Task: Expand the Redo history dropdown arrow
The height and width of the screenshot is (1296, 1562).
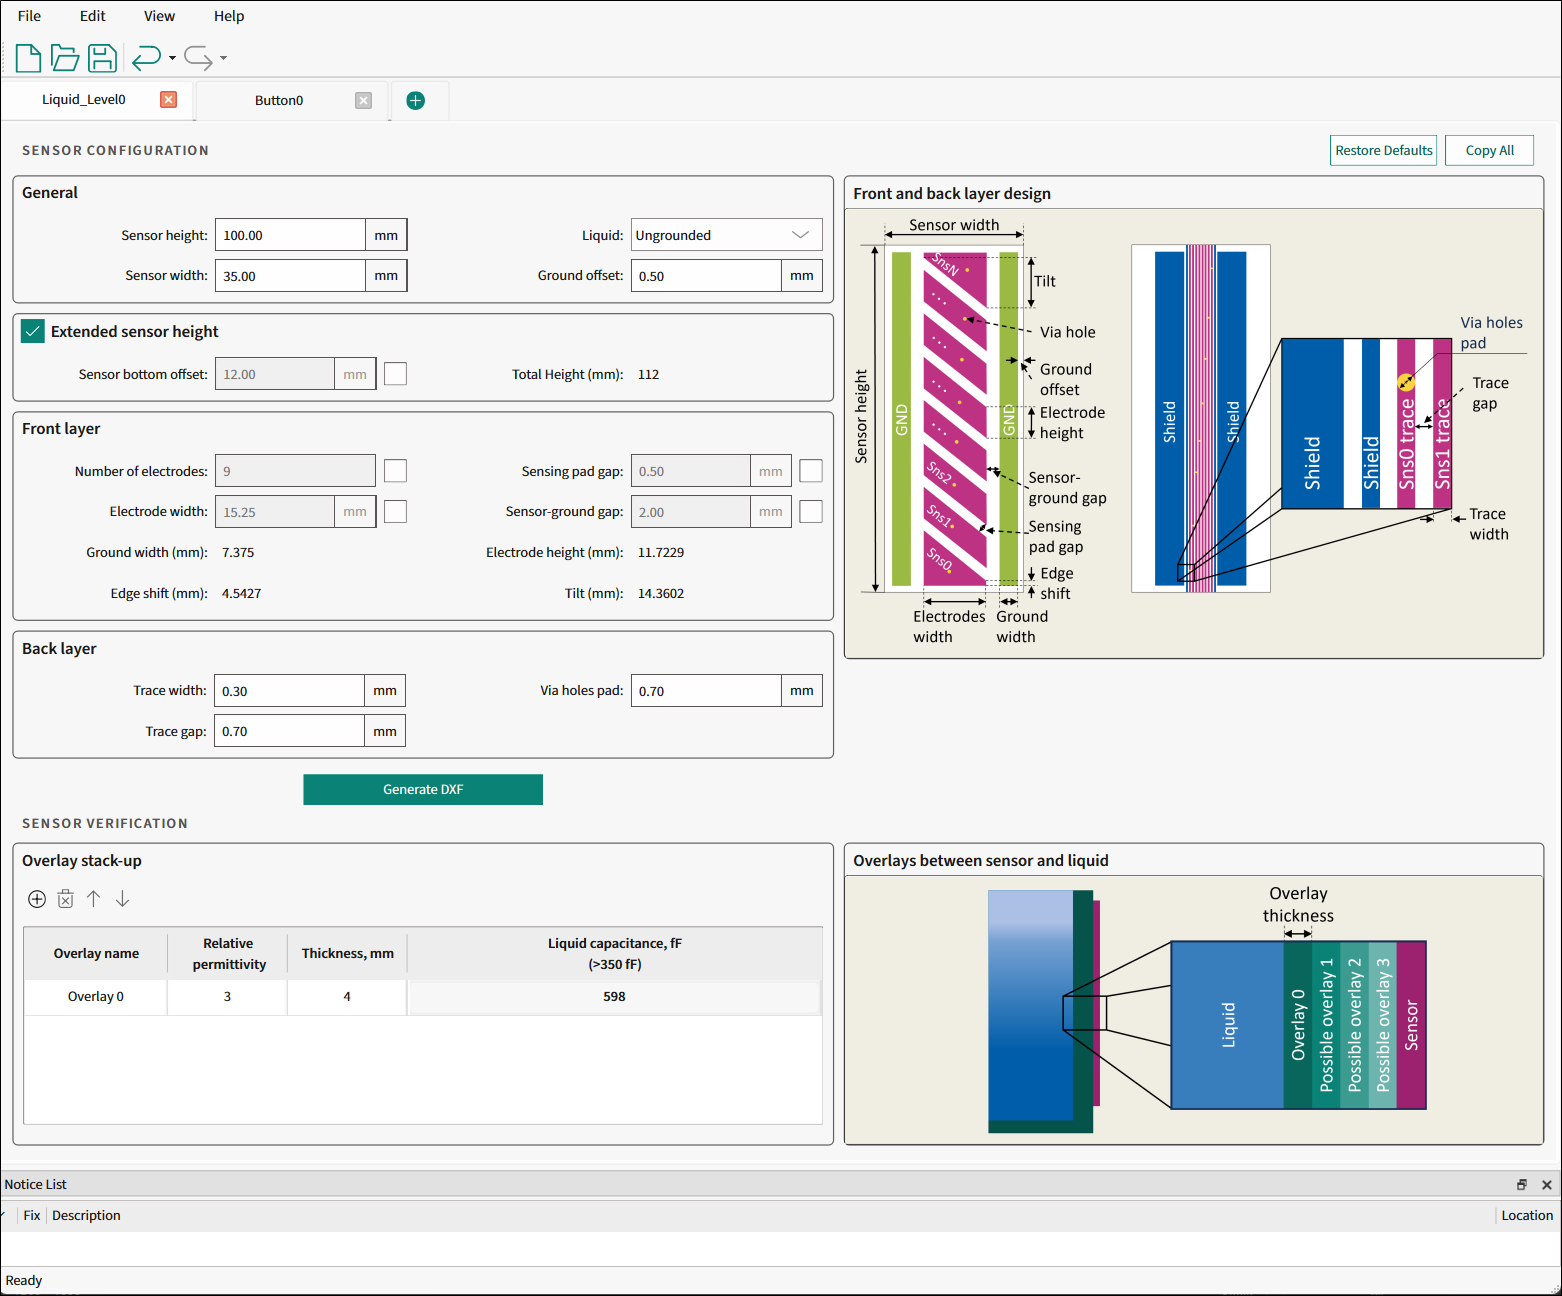Action: point(223,58)
